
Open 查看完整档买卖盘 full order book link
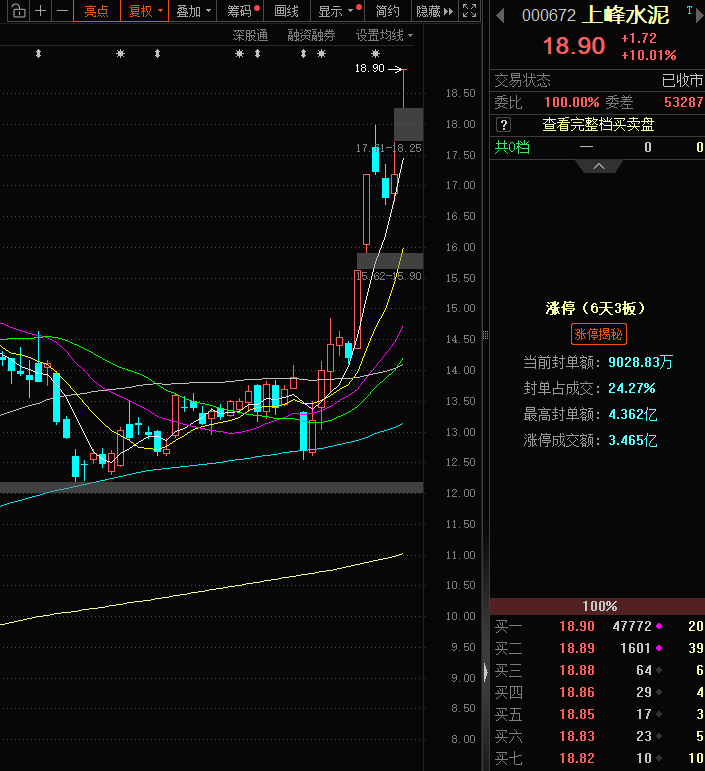tap(598, 125)
